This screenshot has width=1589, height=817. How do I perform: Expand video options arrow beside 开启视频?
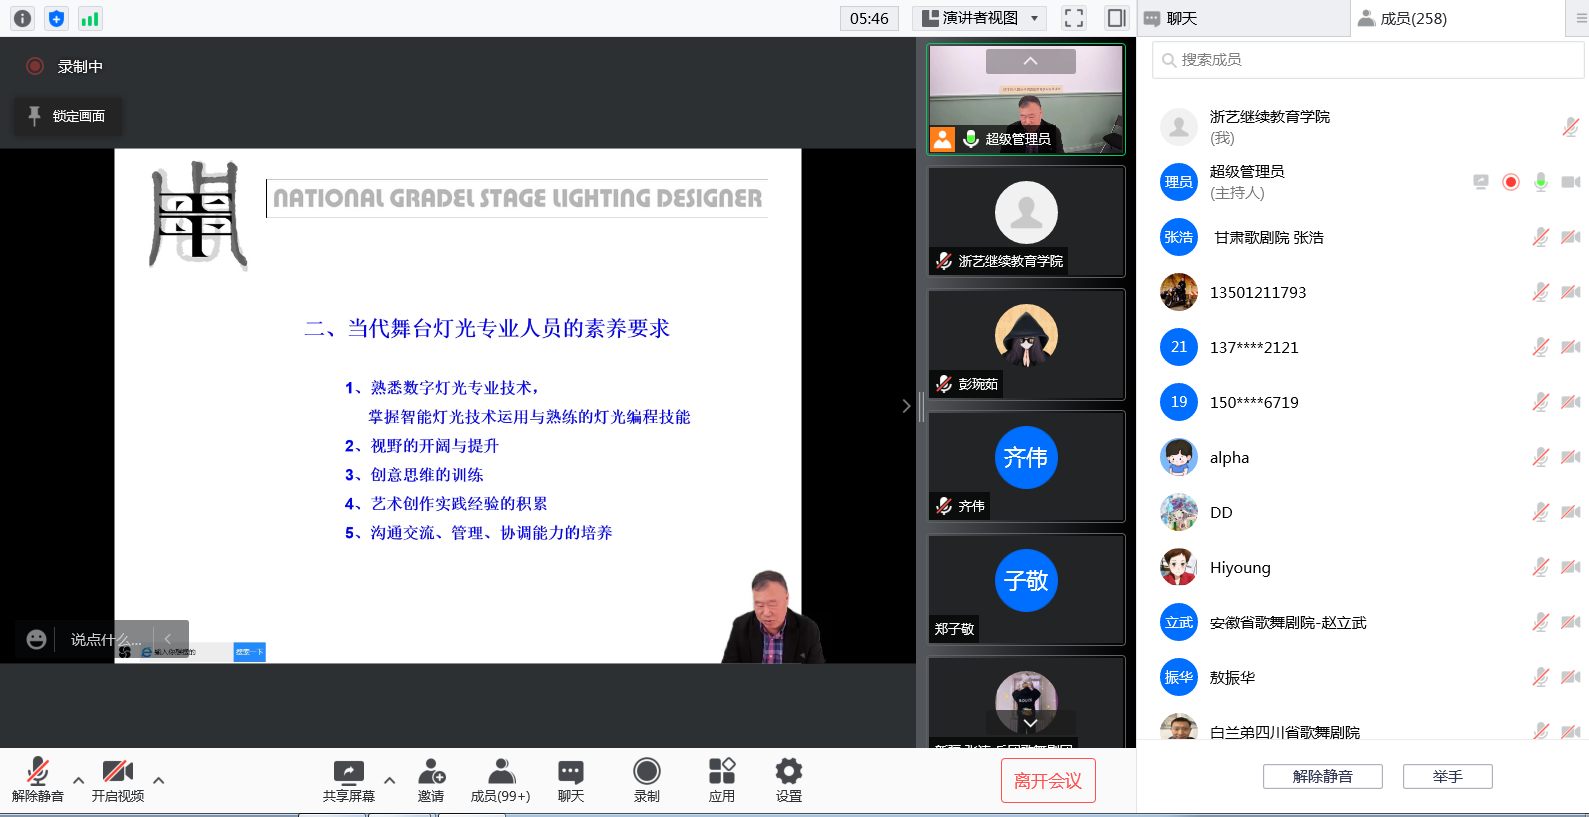coord(158,780)
